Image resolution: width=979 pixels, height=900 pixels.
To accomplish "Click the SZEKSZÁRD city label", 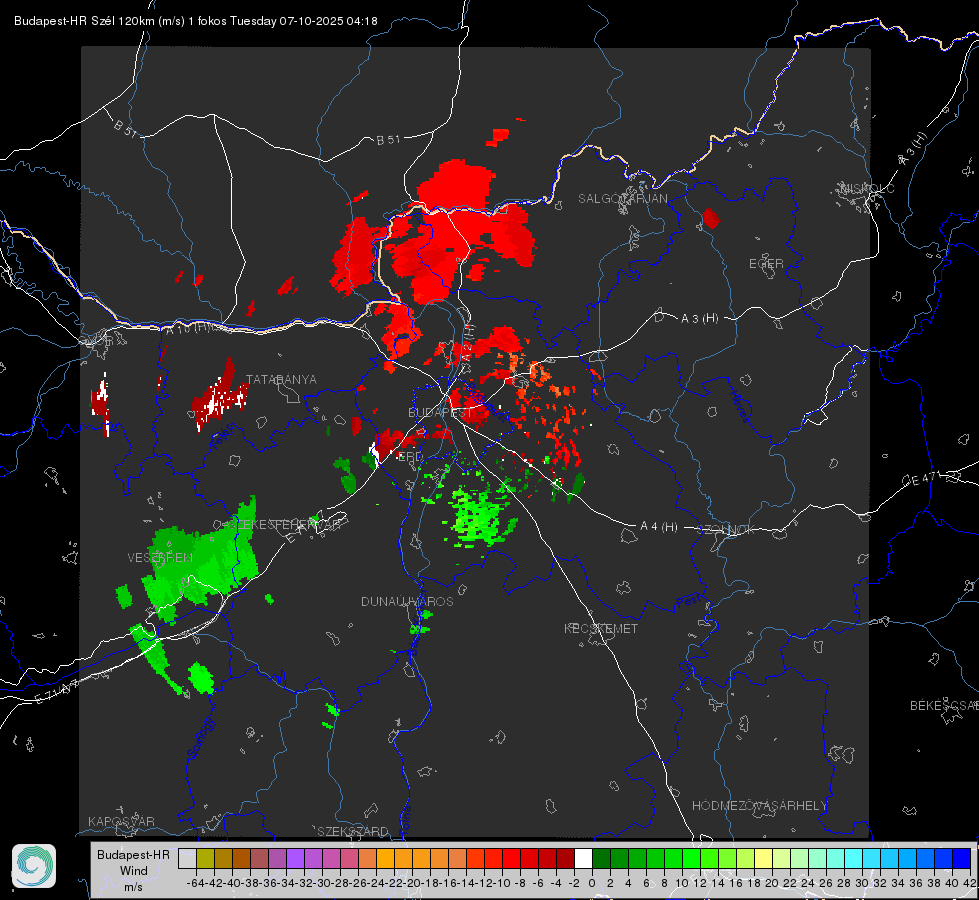I will click(353, 831).
